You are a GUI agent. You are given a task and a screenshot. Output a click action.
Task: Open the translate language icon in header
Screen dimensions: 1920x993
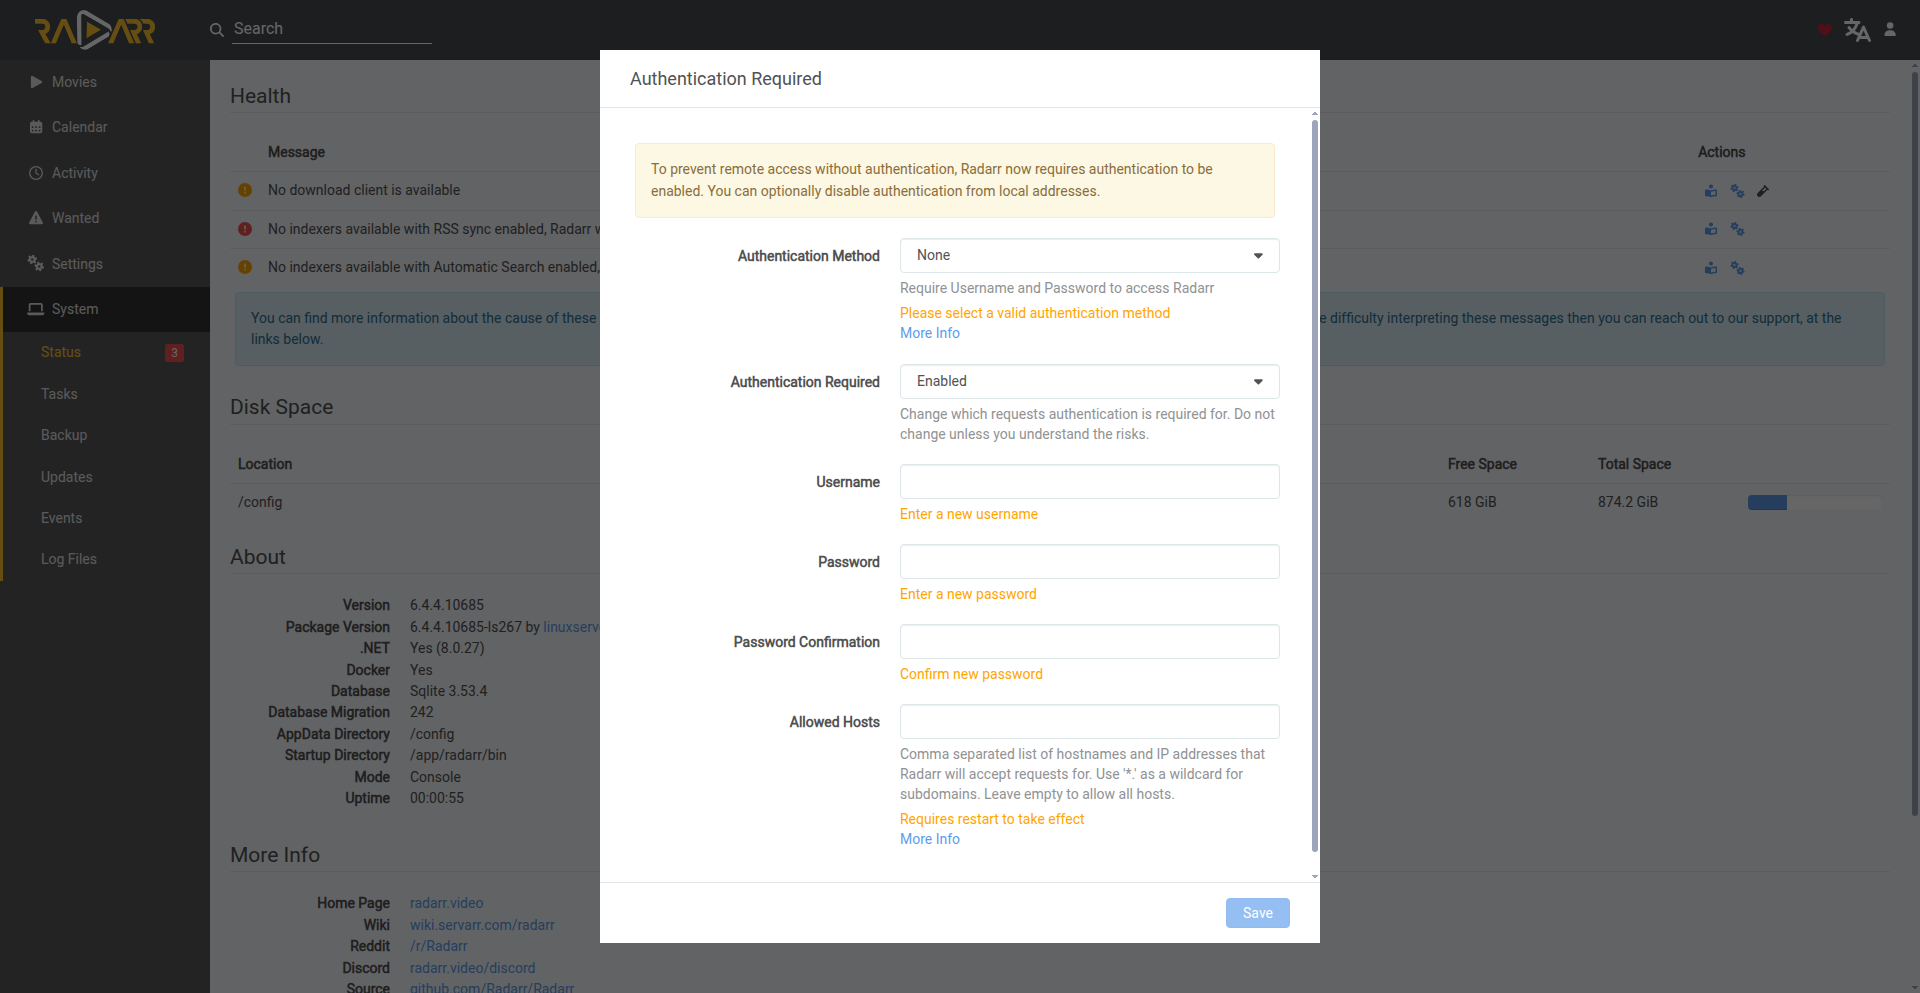coord(1857,30)
